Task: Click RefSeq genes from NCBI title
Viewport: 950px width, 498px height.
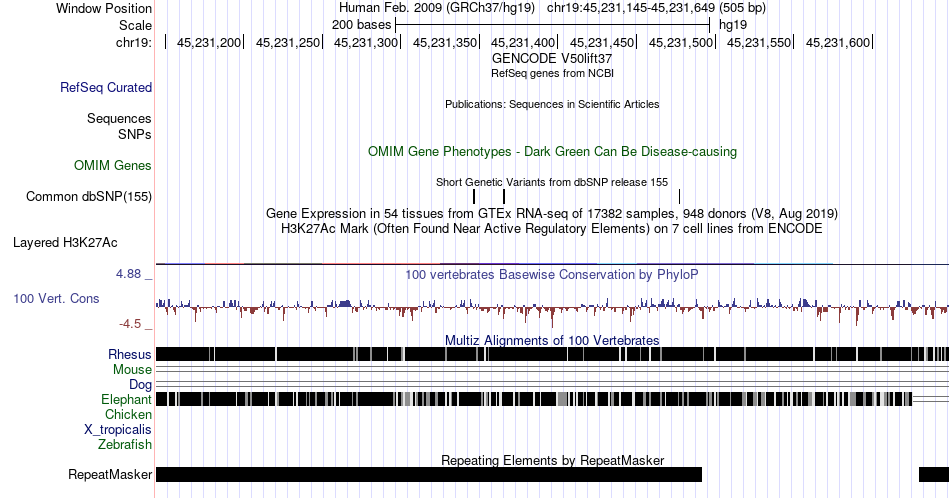Action: pyautogui.click(x=552, y=73)
